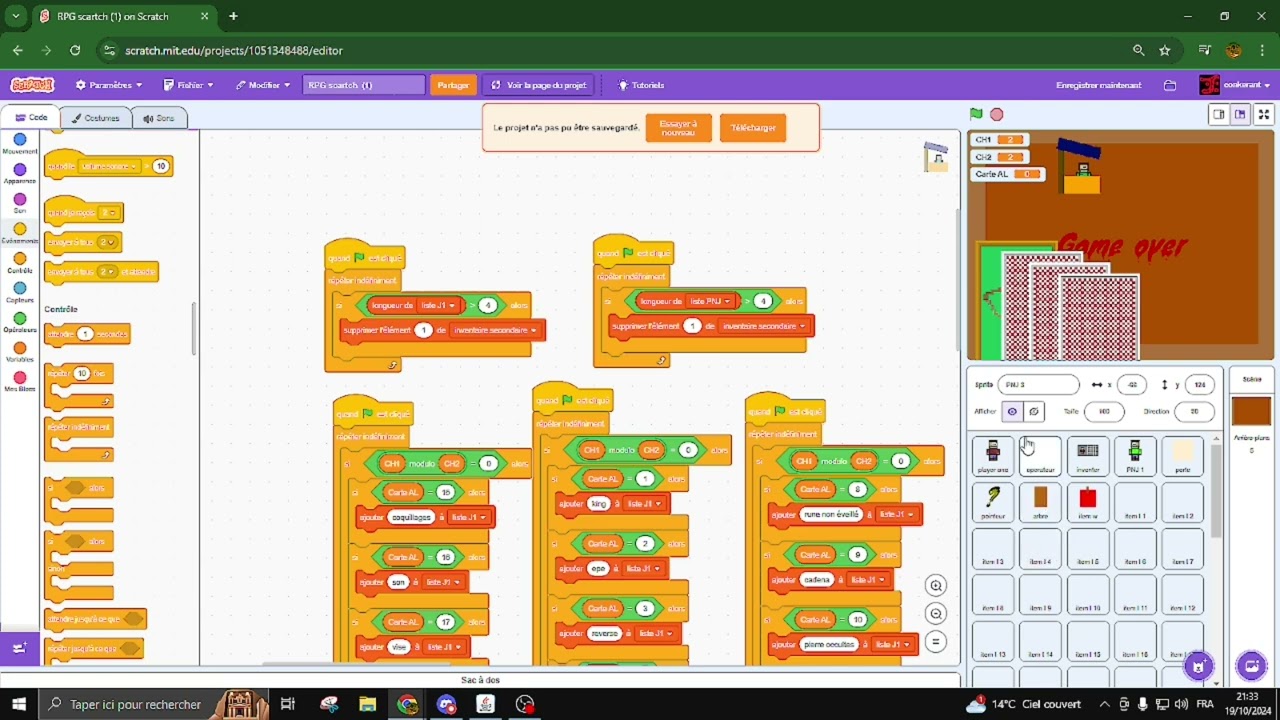Select the PNJ 1 sprite
This screenshot has width=1280, height=720.
pos(1135,456)
